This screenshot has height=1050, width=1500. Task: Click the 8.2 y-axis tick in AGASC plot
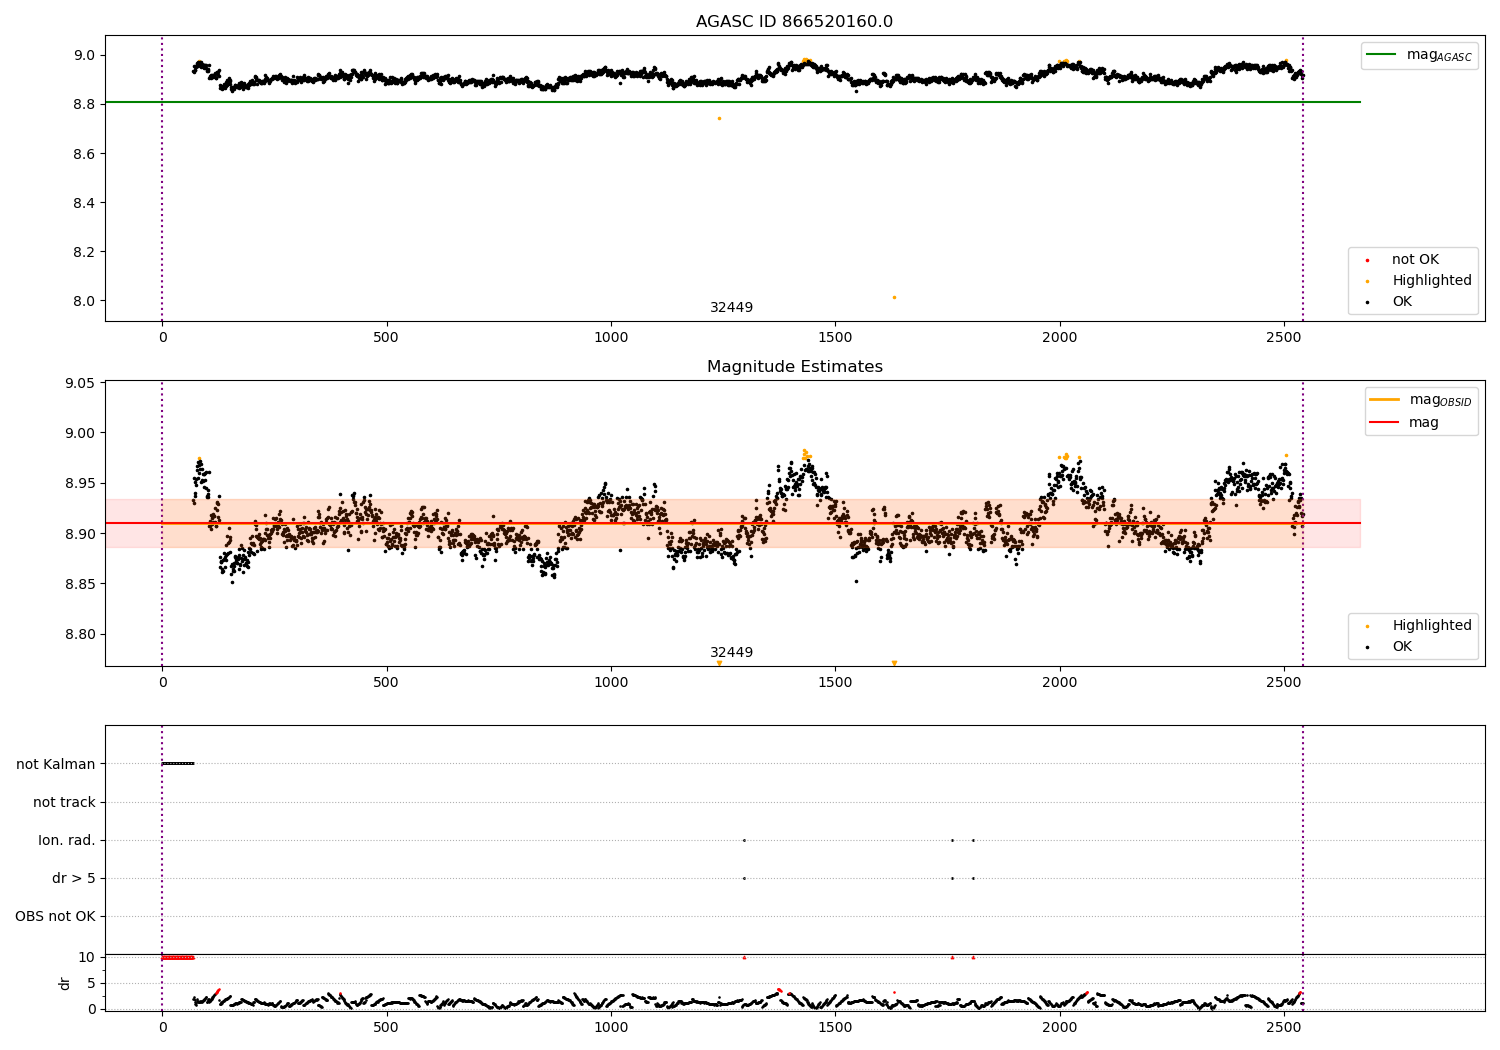click(85, 252)
